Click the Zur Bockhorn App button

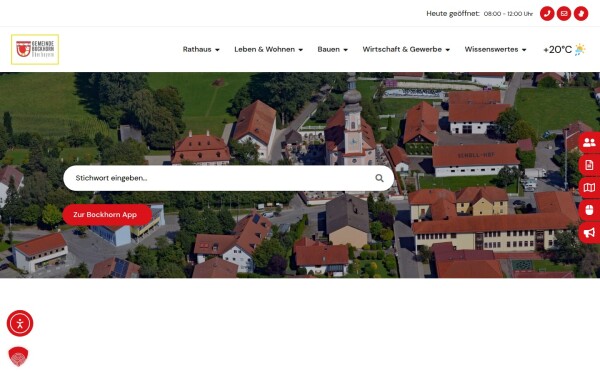click(x=107, y=215)
